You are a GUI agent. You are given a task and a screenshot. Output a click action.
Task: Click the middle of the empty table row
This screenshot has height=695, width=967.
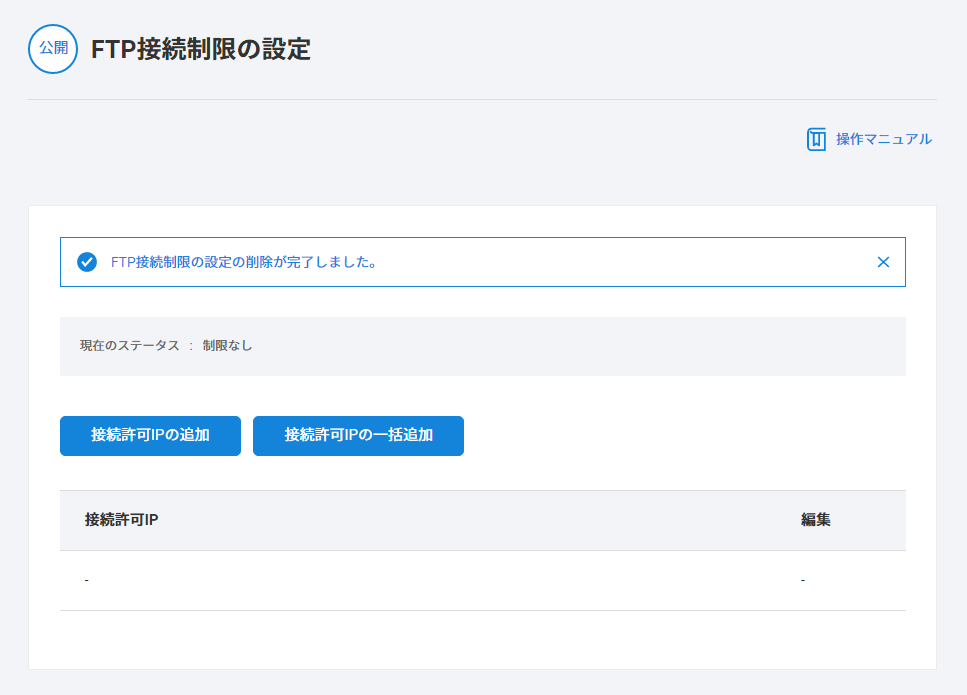482,581
